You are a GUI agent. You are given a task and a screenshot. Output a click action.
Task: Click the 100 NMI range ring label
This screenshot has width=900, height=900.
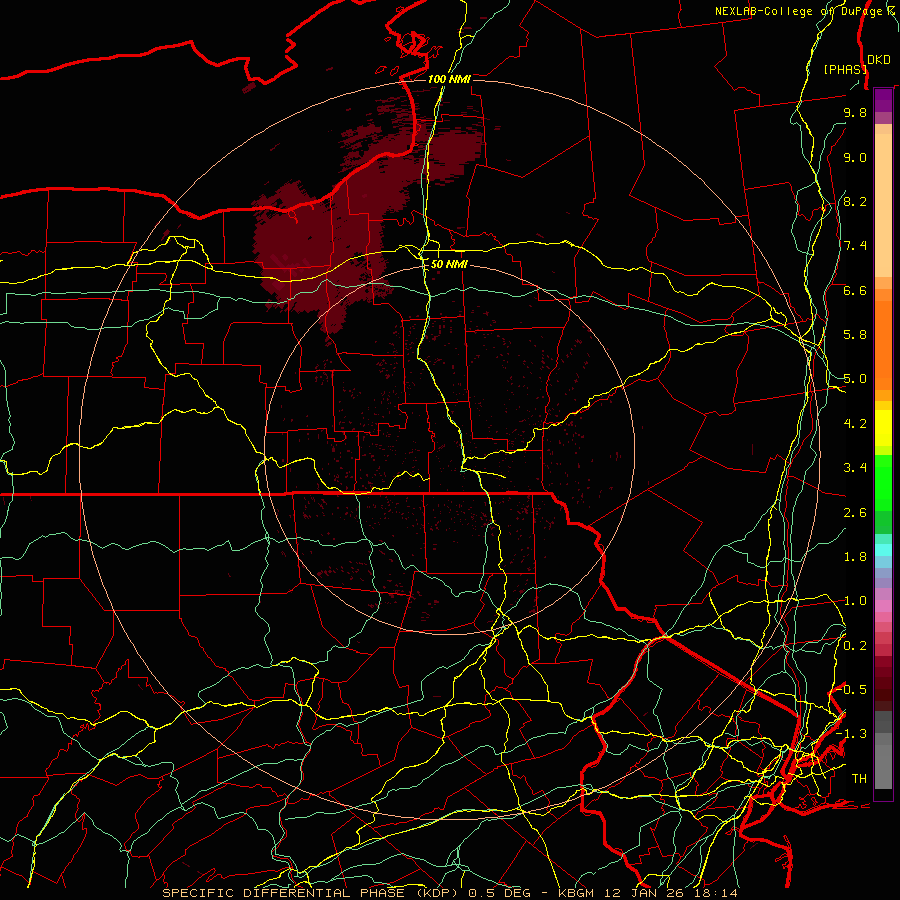[449, 79]
